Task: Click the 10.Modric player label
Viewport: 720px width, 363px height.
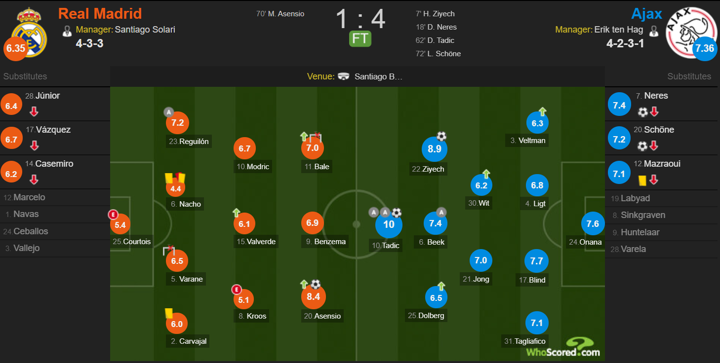Action: (253, 167)
